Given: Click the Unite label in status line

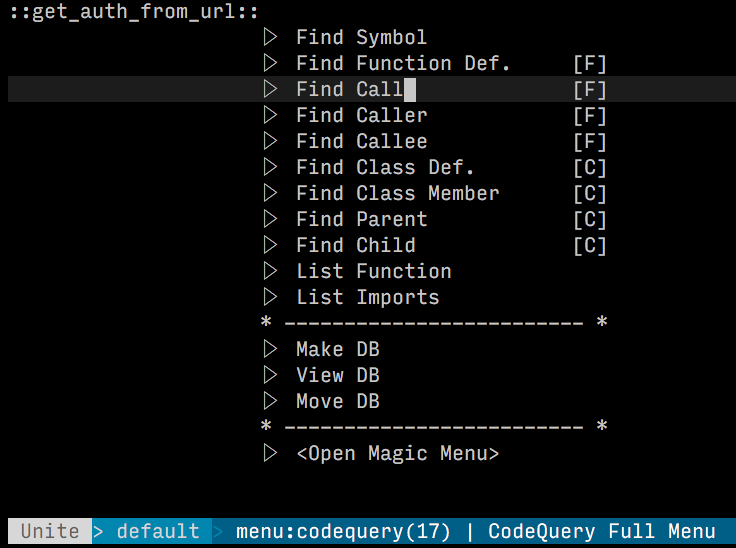Looking at the screenshot, I should (50, 531).
